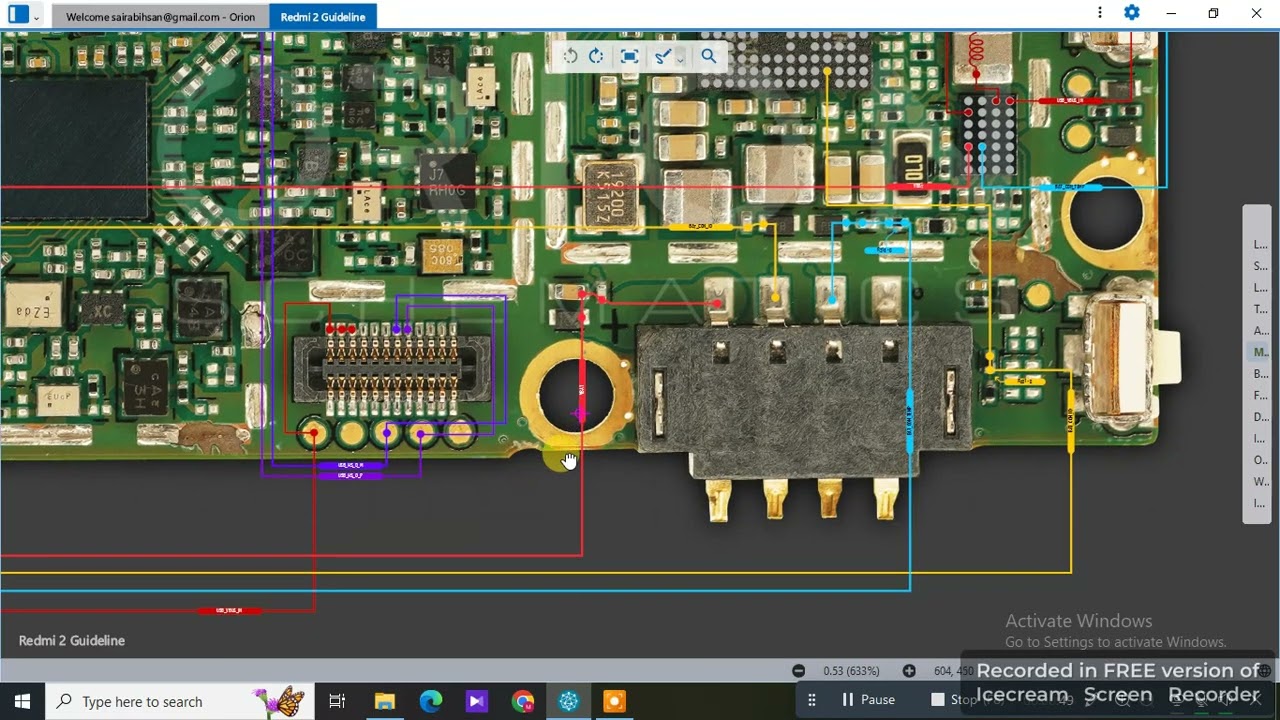This screenshot has height=720, width=1280.
Task: Select the 'W...' side list item
Action: [1260, 482]
